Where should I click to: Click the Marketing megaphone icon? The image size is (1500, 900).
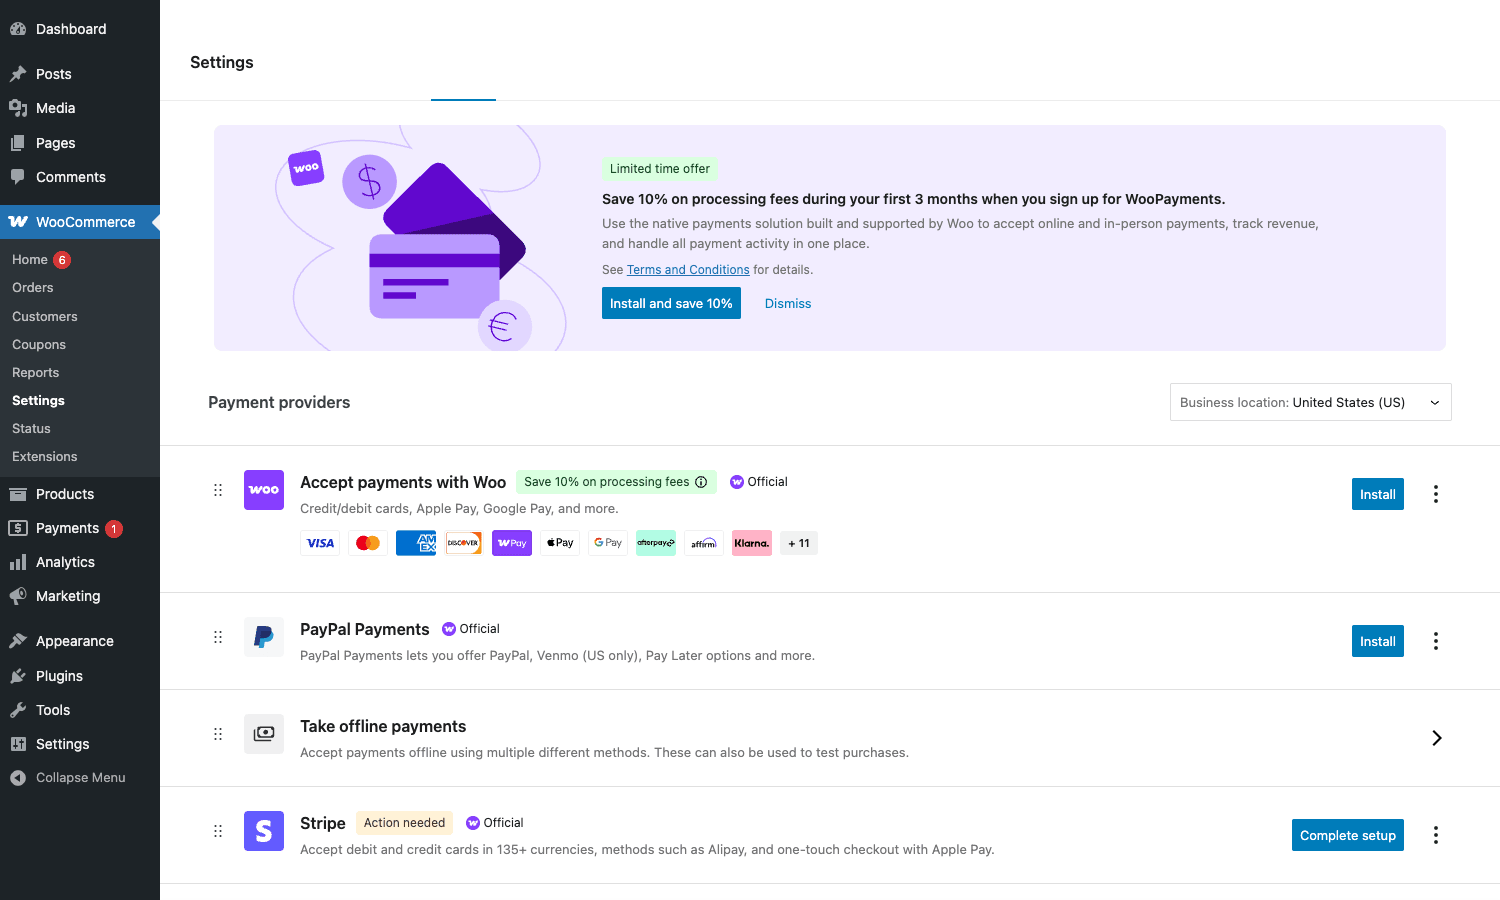(18, 596)
